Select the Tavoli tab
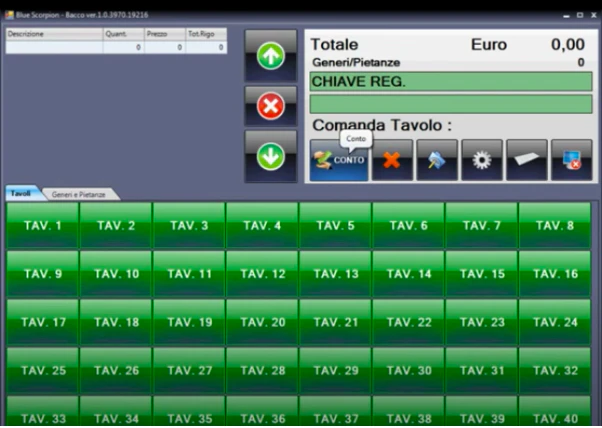 (x=22, y=193)
